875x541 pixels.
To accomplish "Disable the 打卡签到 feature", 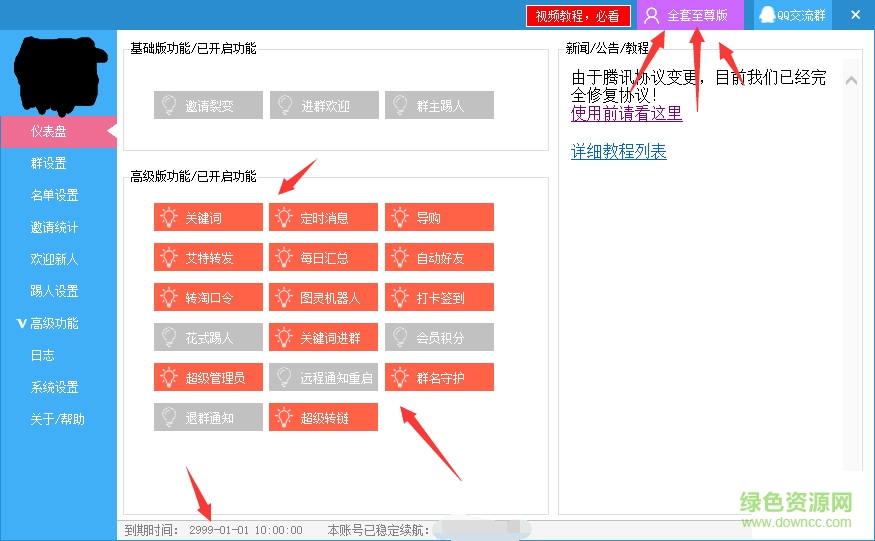I will [x=439, y=298].
